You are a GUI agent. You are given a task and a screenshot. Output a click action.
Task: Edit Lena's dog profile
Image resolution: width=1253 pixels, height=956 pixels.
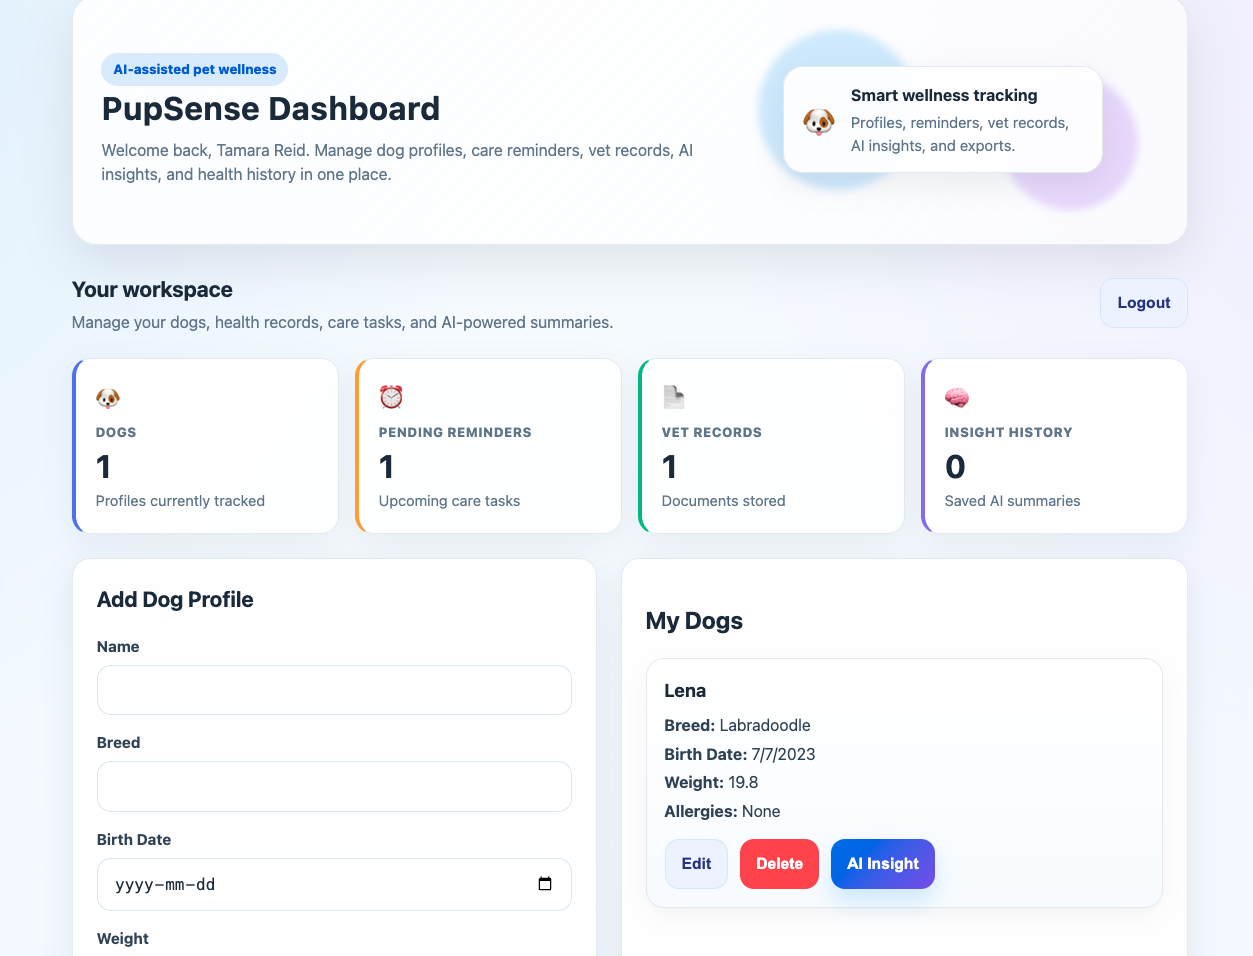(x=696, y=863)
